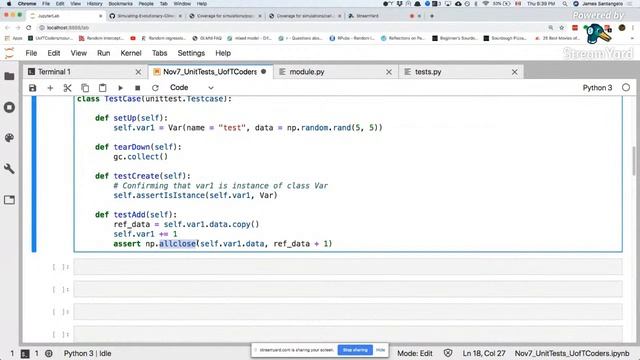The height and width of the screenshot is (360, 640).
Task: Open the Chrome History menu in macOS bar
Action: point(94,4)
